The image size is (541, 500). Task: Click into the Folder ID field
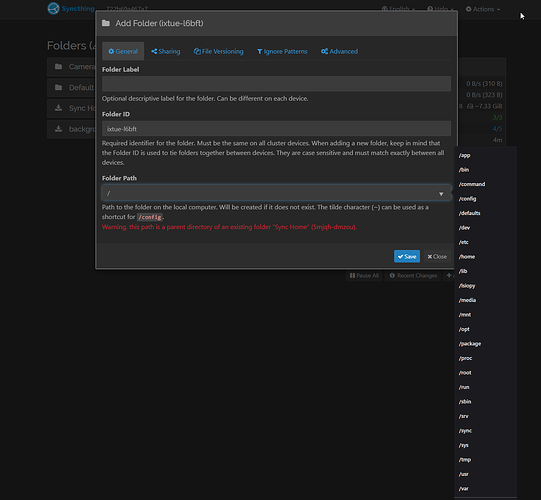276,129
